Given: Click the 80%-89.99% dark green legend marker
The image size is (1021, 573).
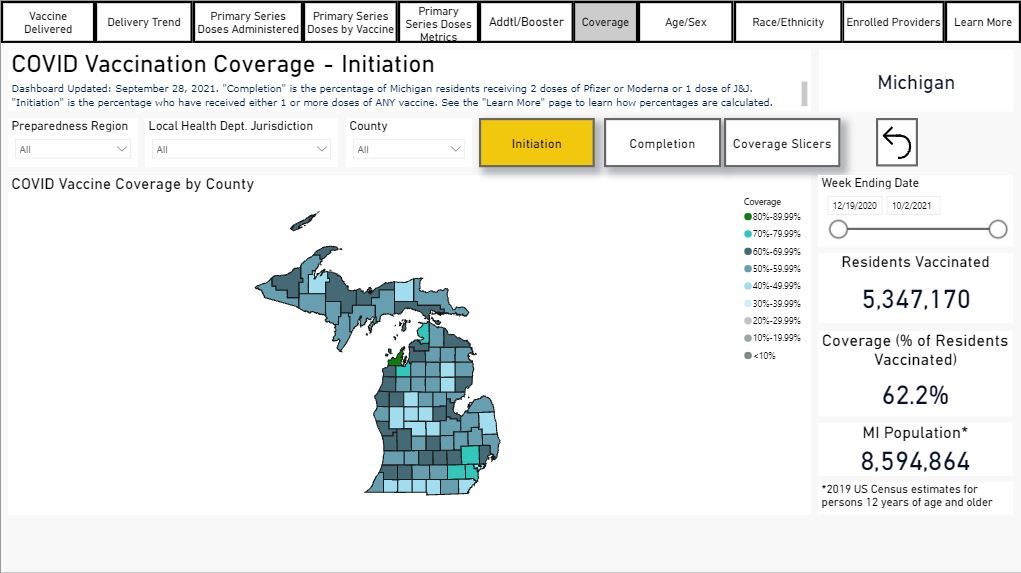Looking at the screenshot, I should tap(748, 217).
